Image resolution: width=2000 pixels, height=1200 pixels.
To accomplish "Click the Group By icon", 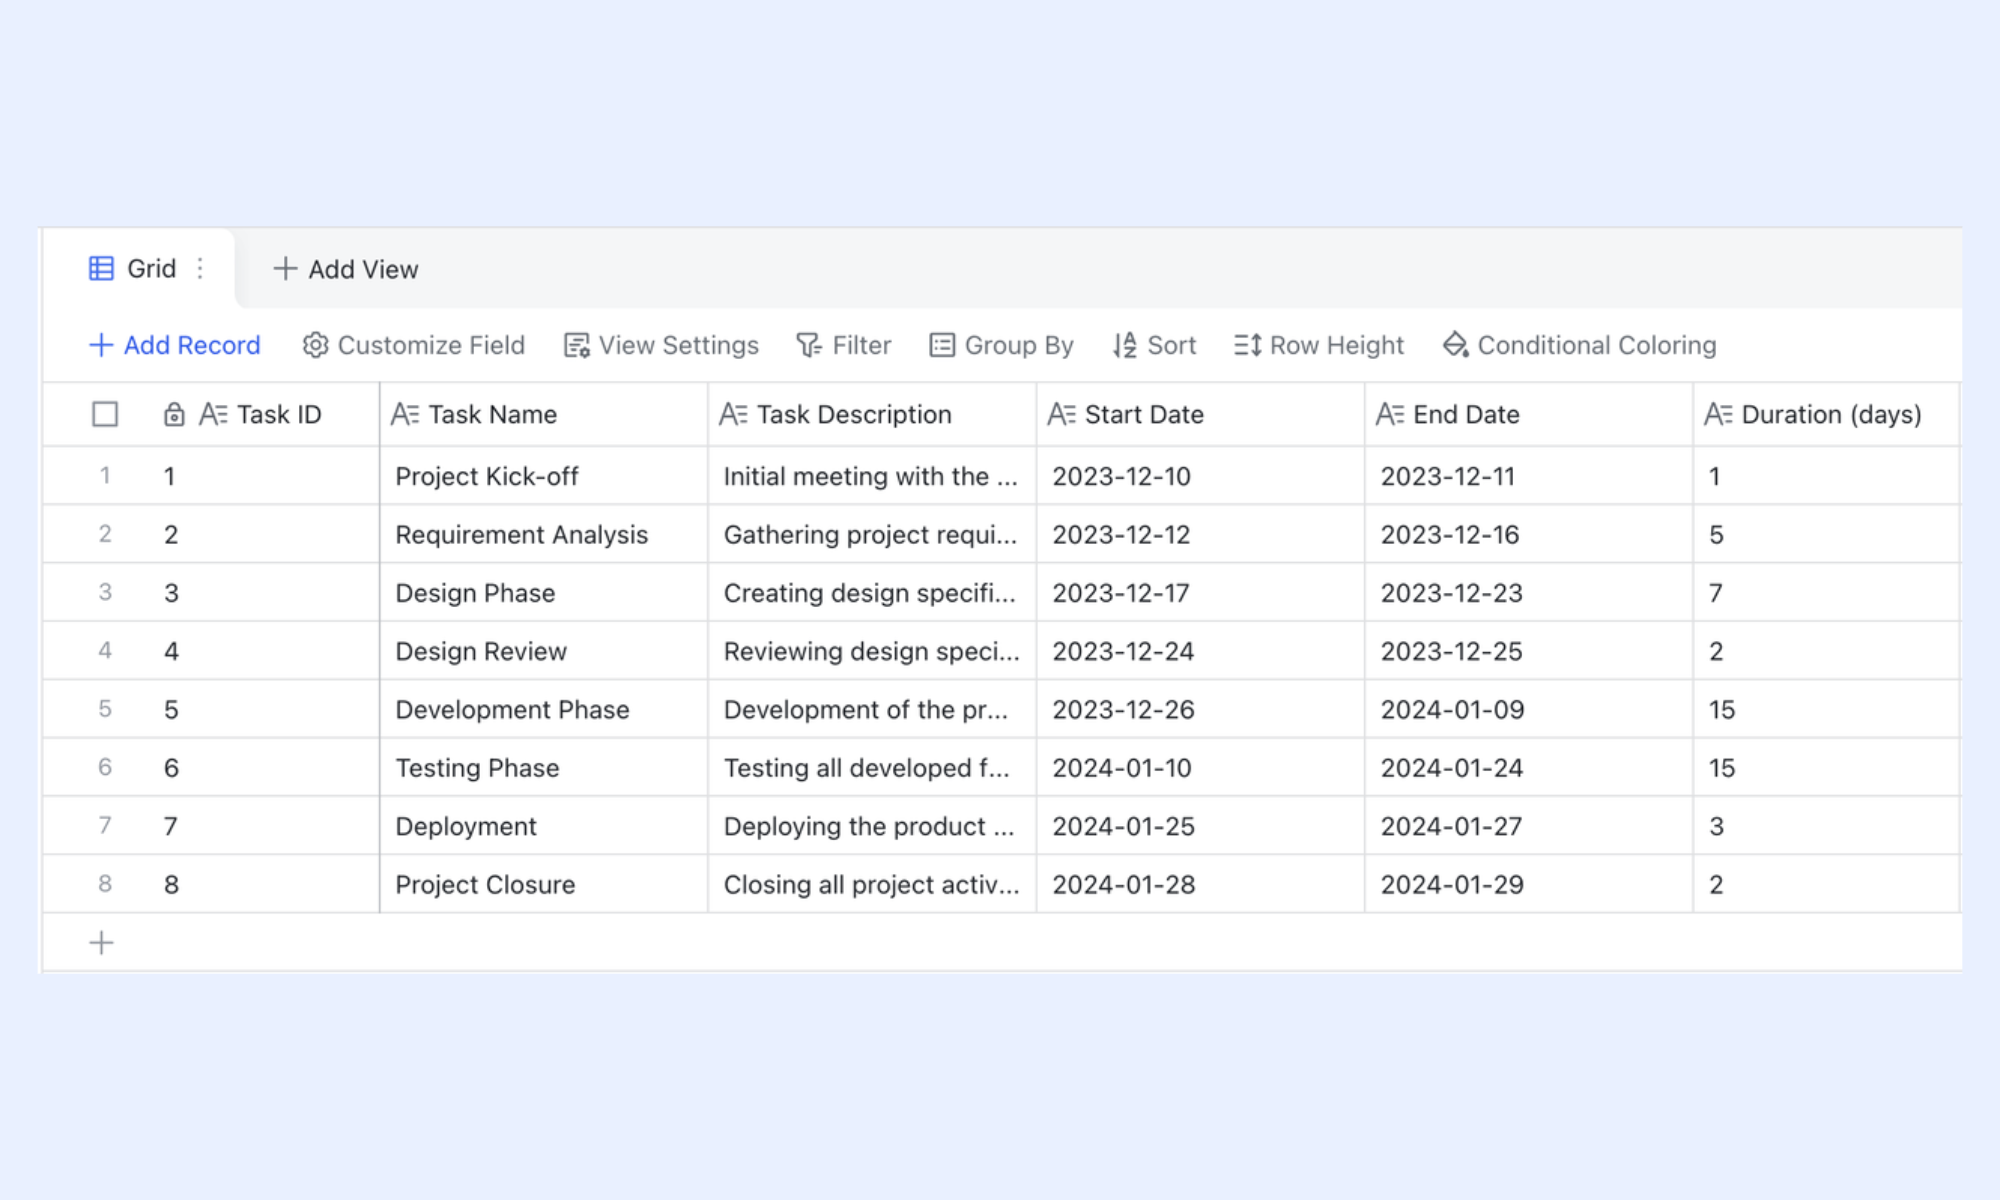I will (942, 345).
